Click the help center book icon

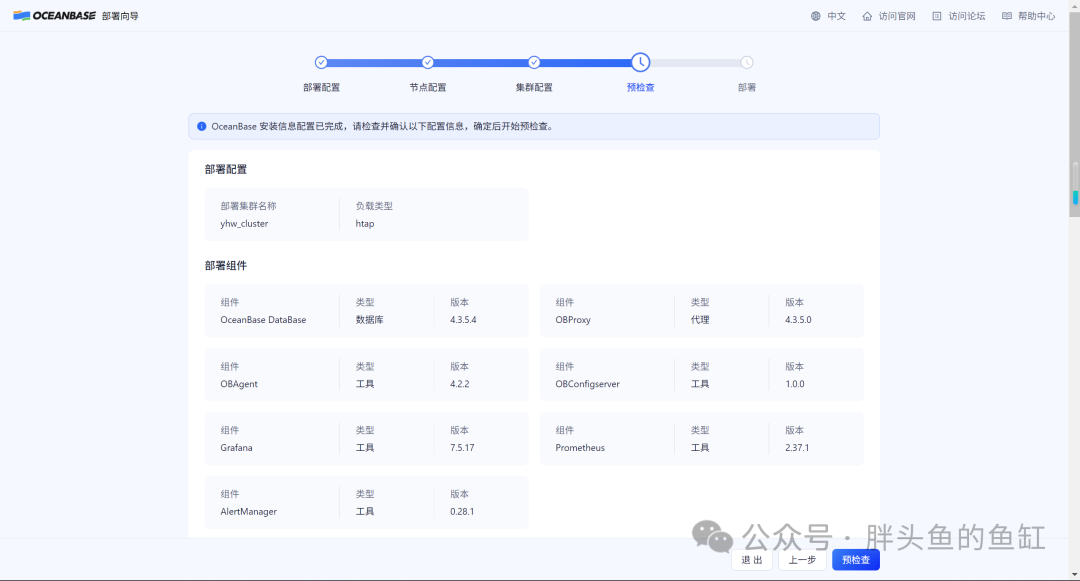click(x=1007, y=16)
